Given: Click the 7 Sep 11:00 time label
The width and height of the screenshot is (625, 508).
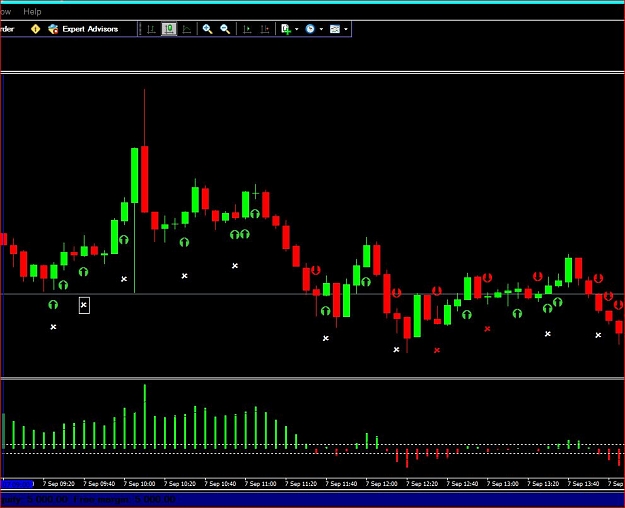Looking at the screenshot, I should [260, 484].
